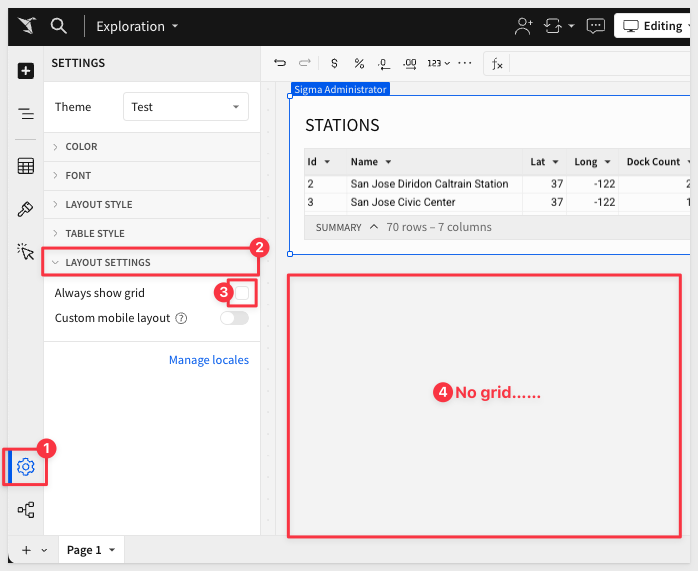Screen dimensions: 698x571
Task: Open the table element icon in sidebar
Action: point(26,166)
